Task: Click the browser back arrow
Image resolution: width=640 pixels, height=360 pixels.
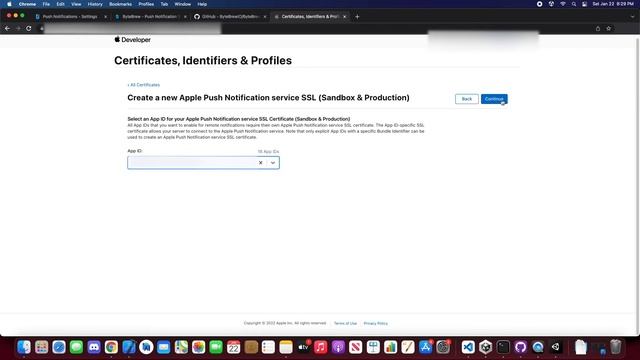Action: click(7, 29)
